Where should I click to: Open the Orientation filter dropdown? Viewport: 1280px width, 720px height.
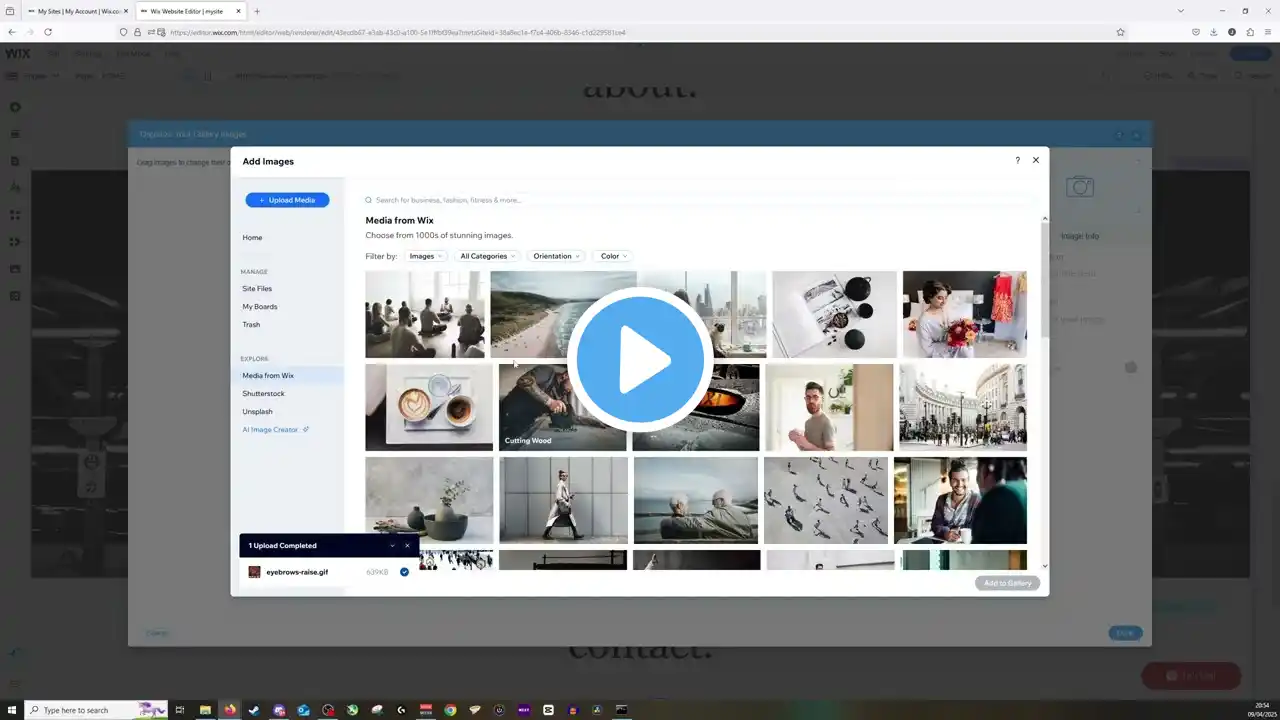click(555, 256)
